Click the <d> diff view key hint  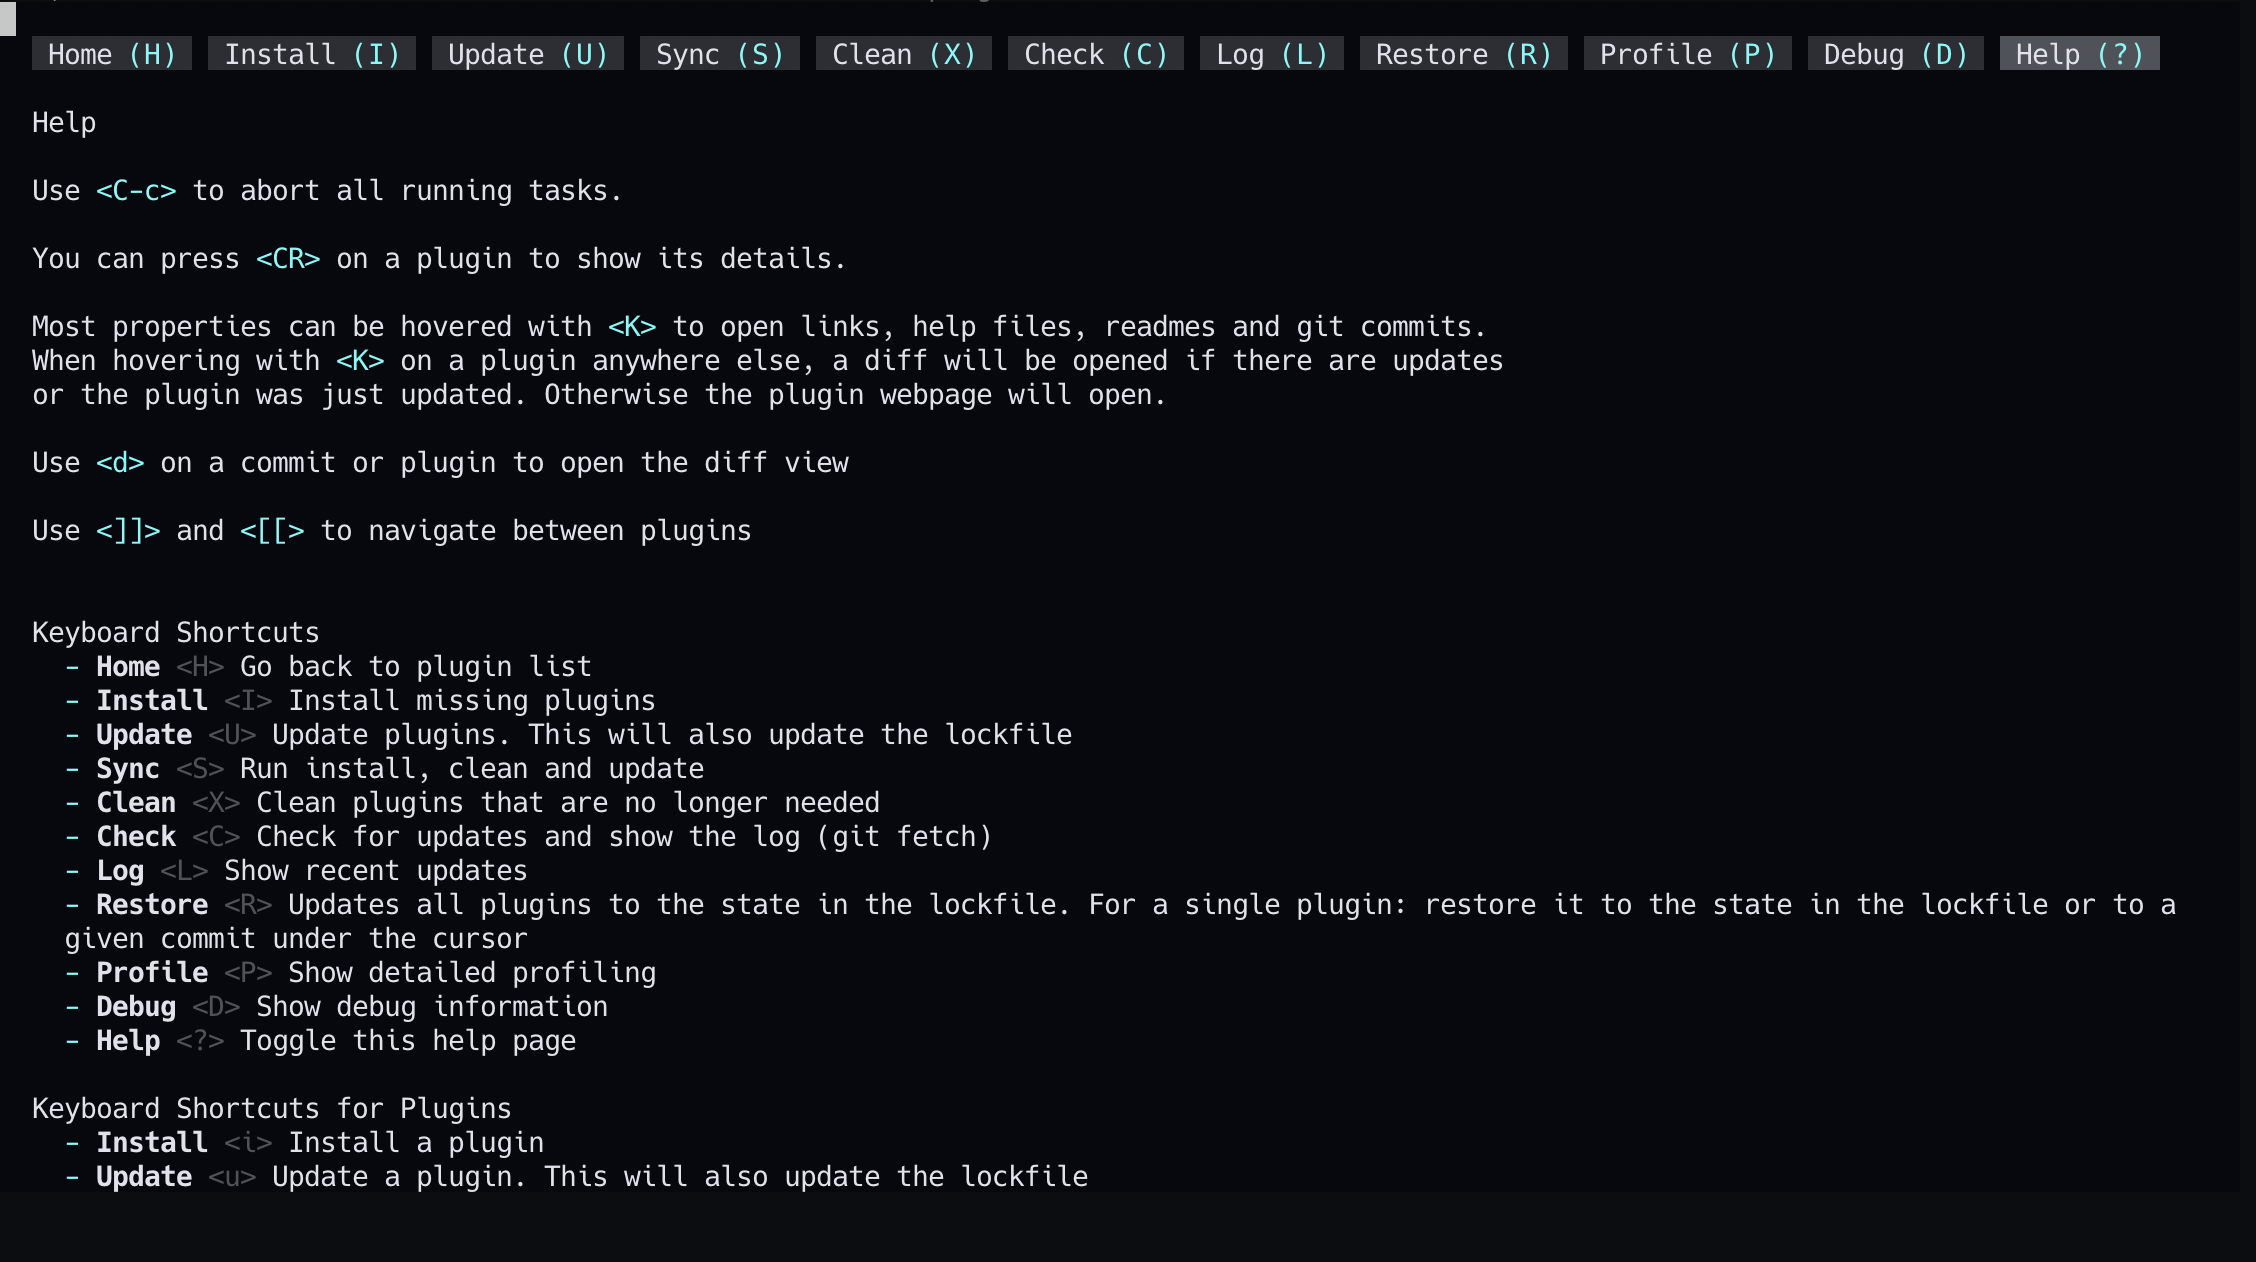point(120,463)
